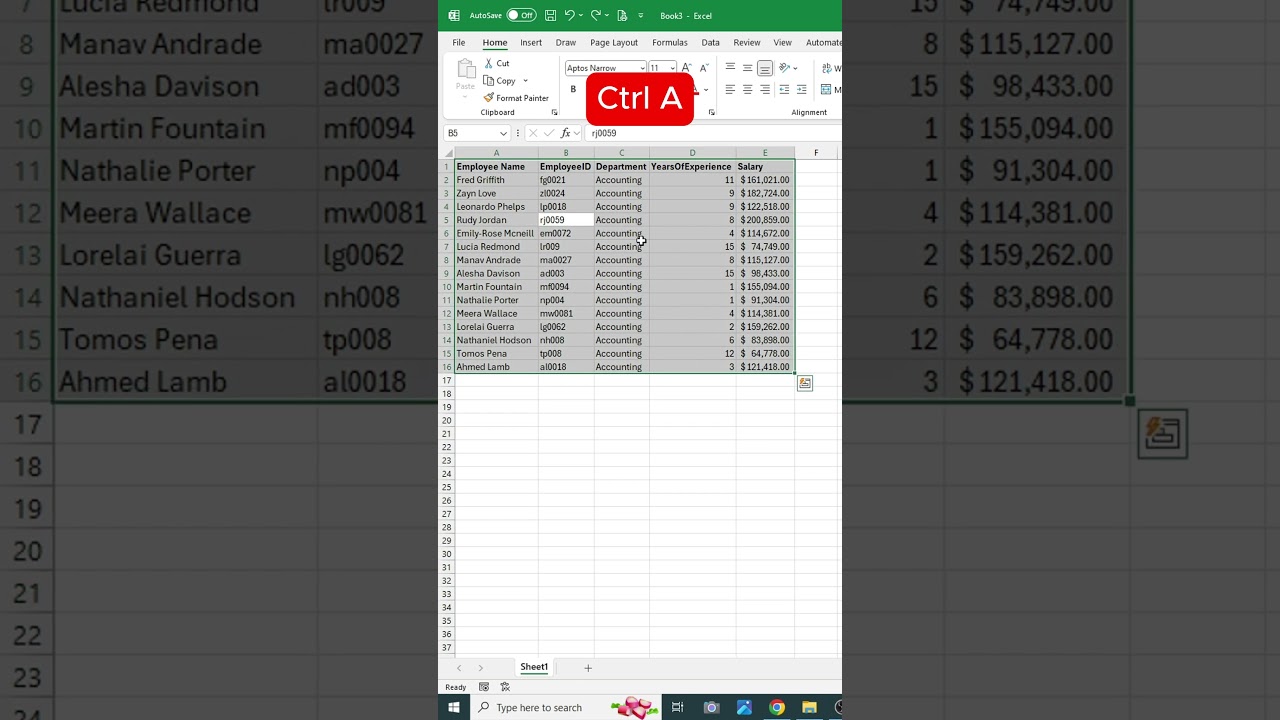Click the next sheet arrow
This screenshot has height=720, width=1280.
click(480, 668)
